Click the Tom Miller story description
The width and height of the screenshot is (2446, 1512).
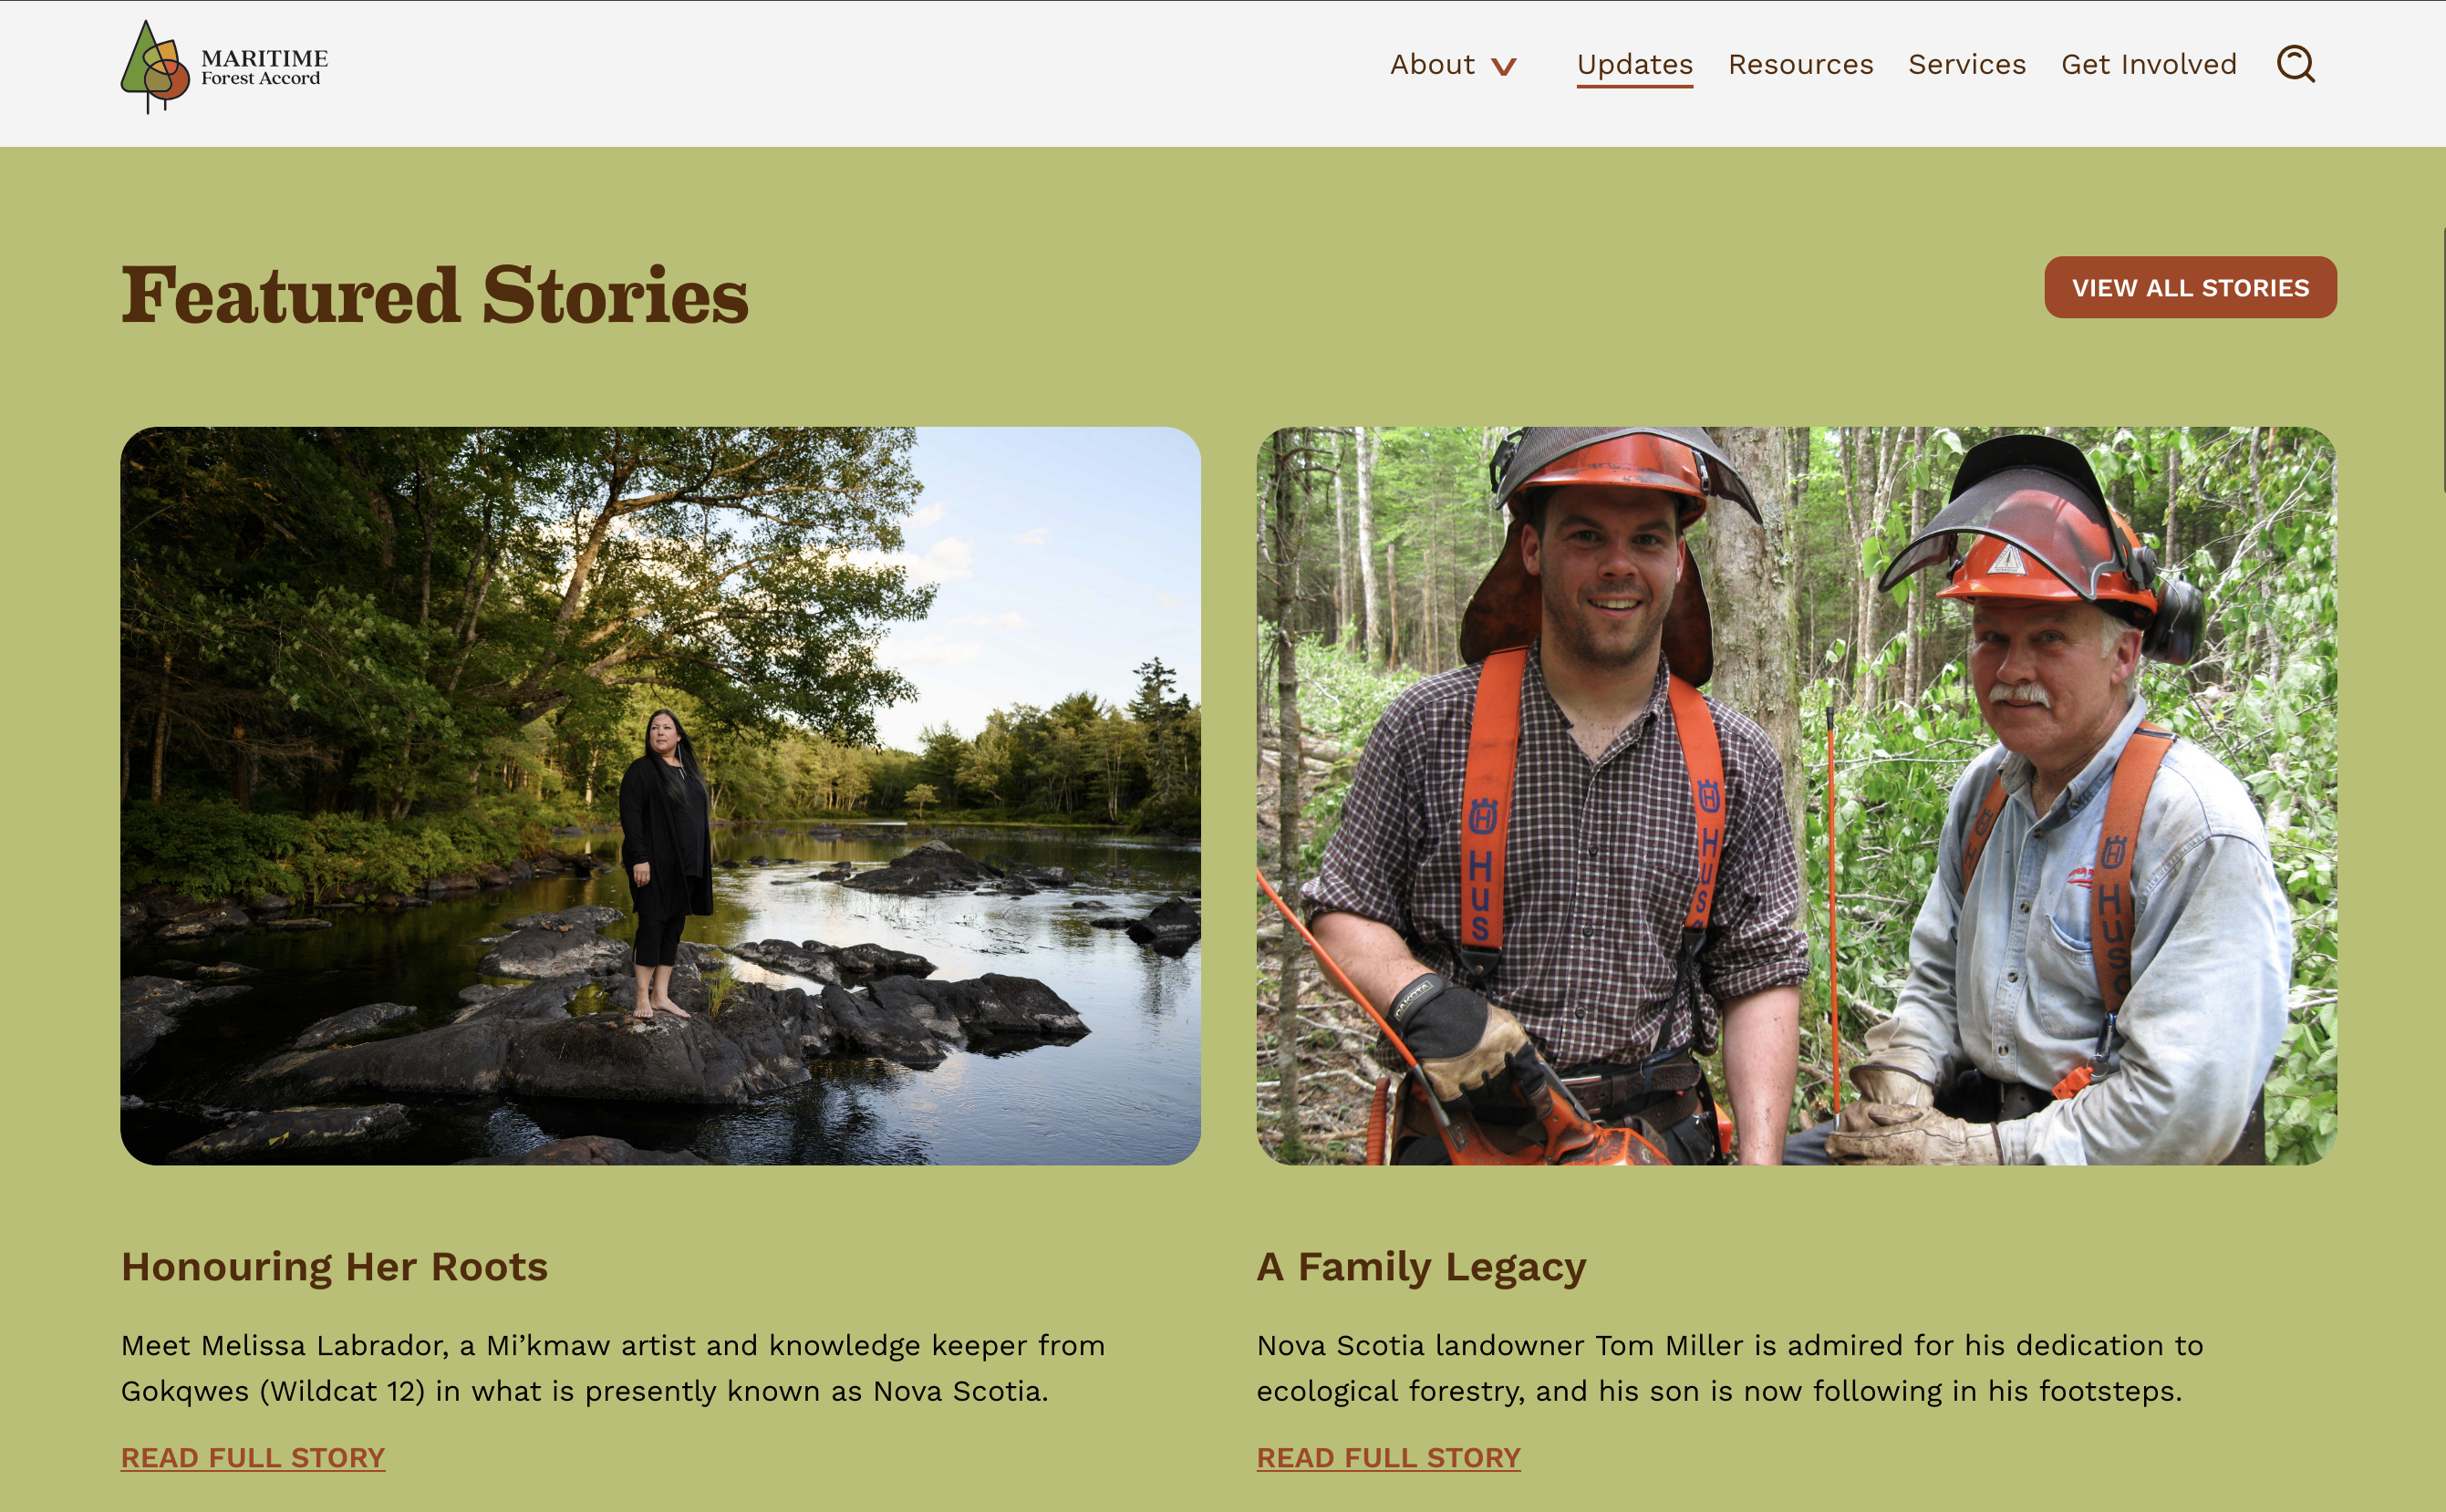click(1730, 1368)
